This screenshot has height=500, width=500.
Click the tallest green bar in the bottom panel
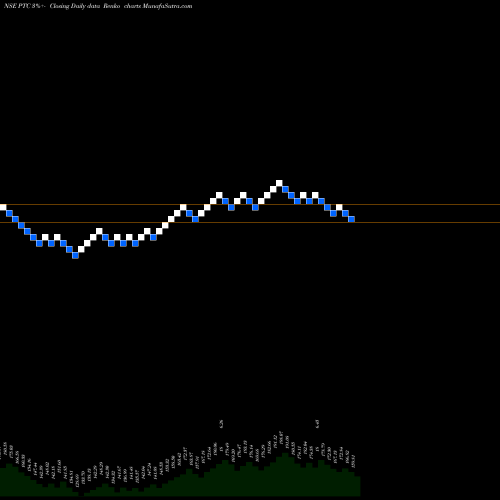(x=285, y=474)
